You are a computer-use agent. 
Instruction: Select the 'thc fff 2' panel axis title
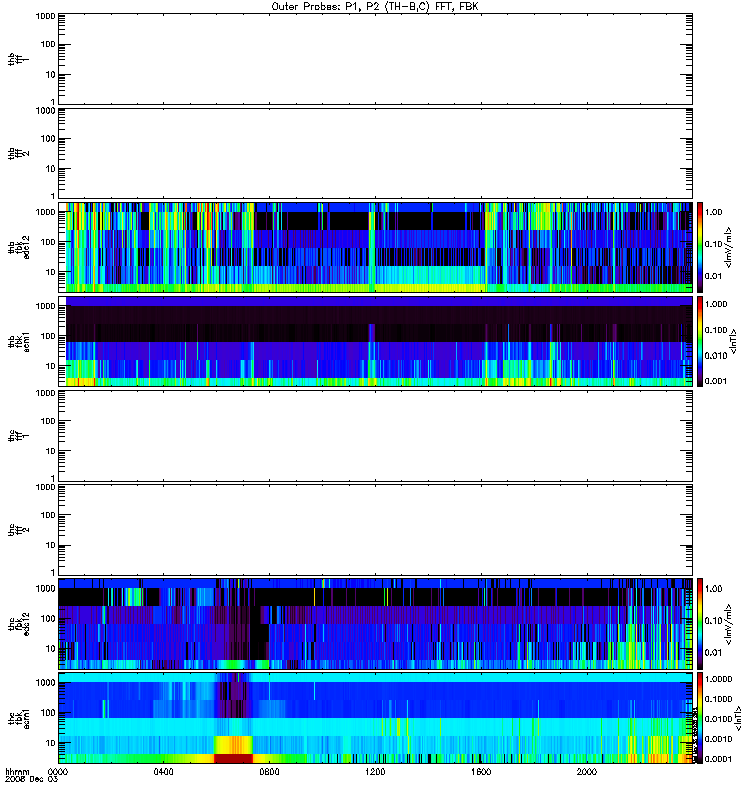(x=18, y=530)
